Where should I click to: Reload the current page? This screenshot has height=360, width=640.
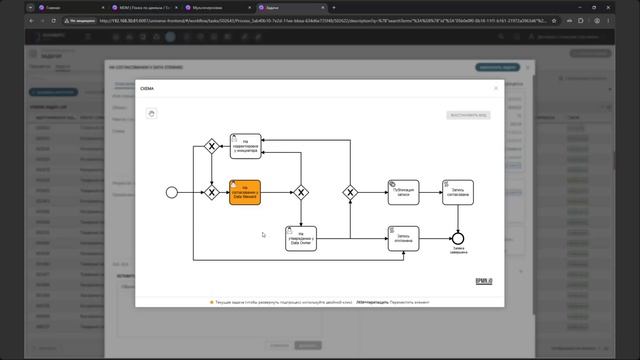coord(53,20)
